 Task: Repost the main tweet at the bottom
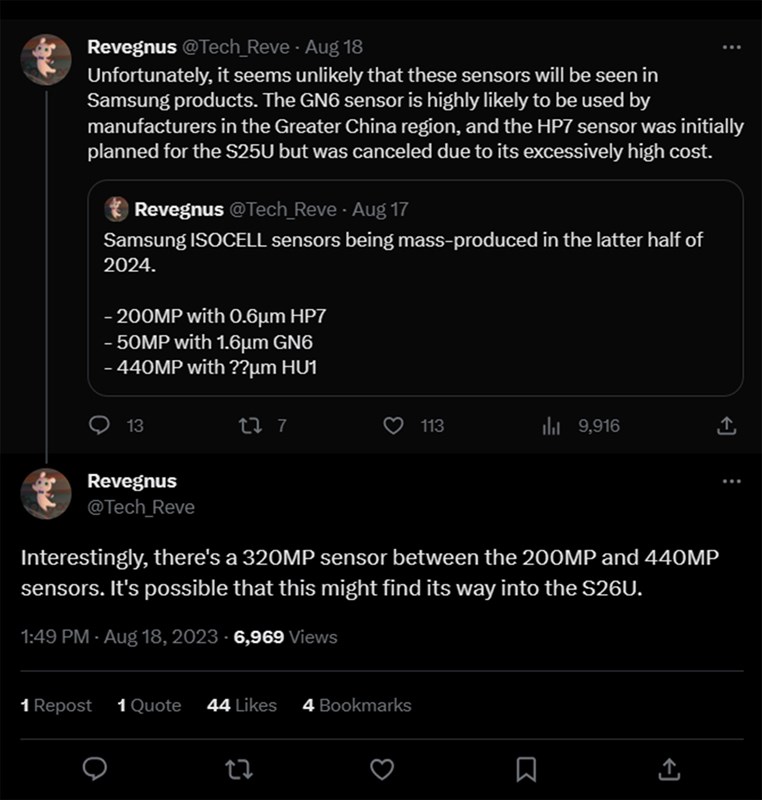tap(240, 768)
